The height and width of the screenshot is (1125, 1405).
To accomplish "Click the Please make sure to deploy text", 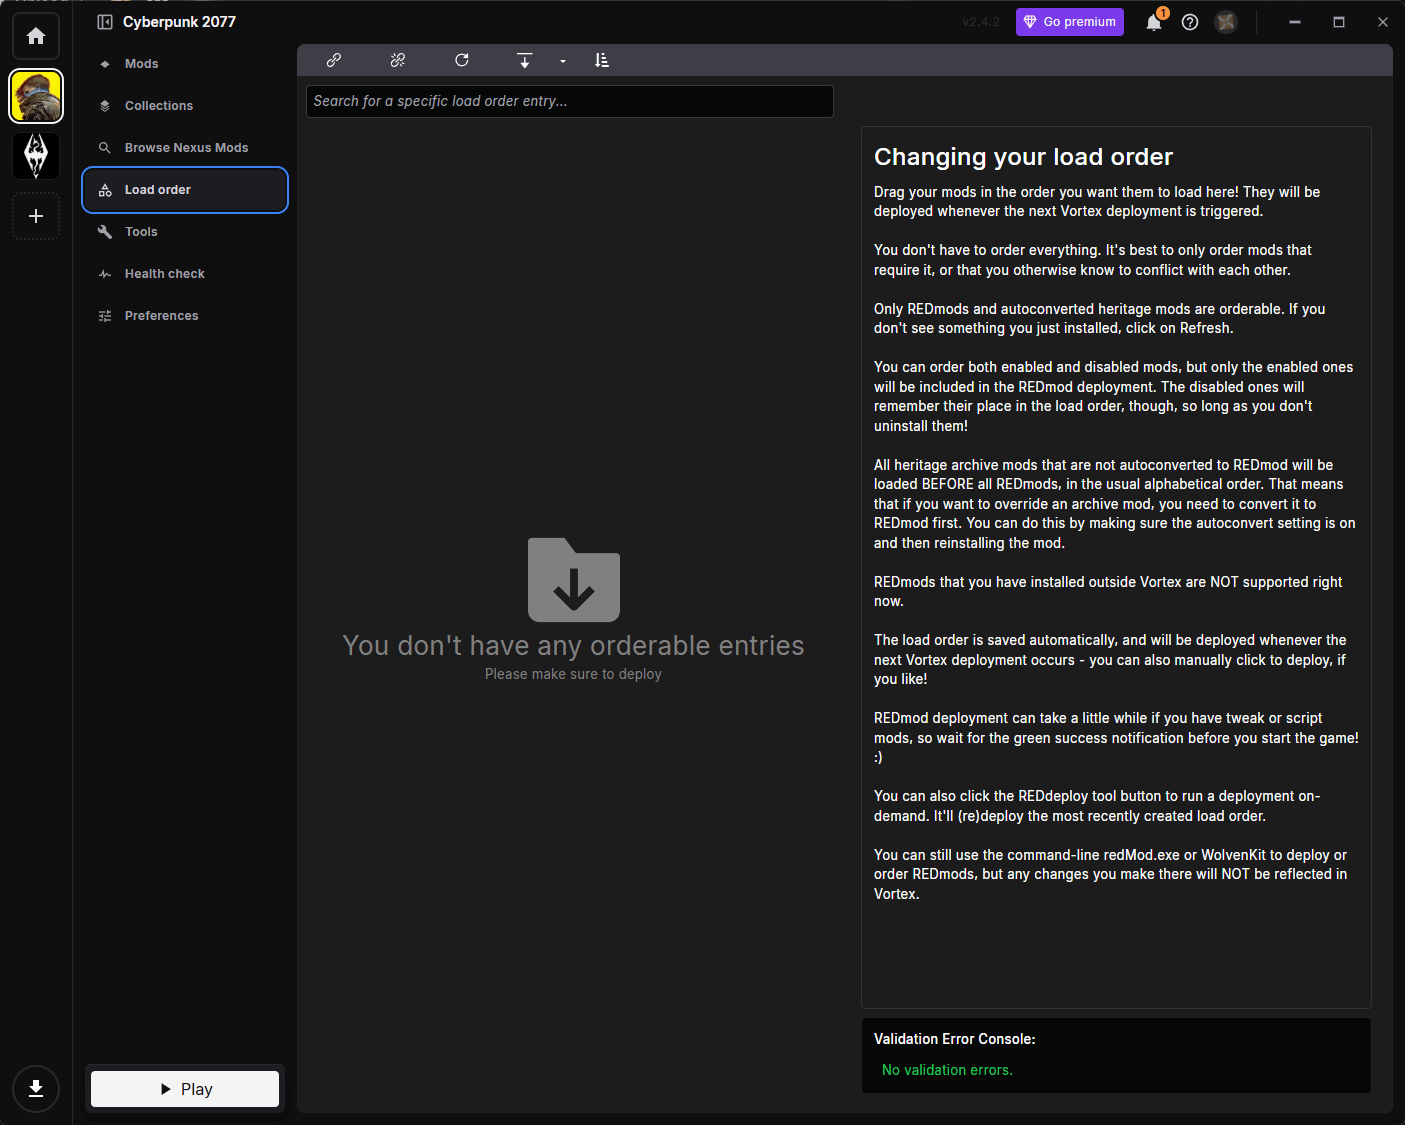I will coord(573,674).
